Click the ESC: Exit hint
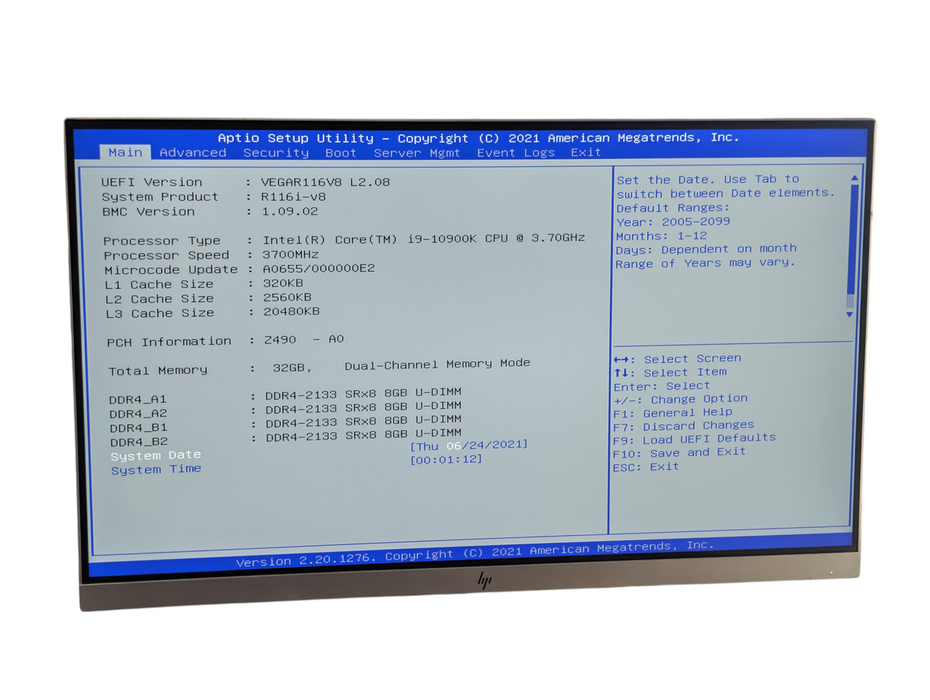 [x=645, y=467]
